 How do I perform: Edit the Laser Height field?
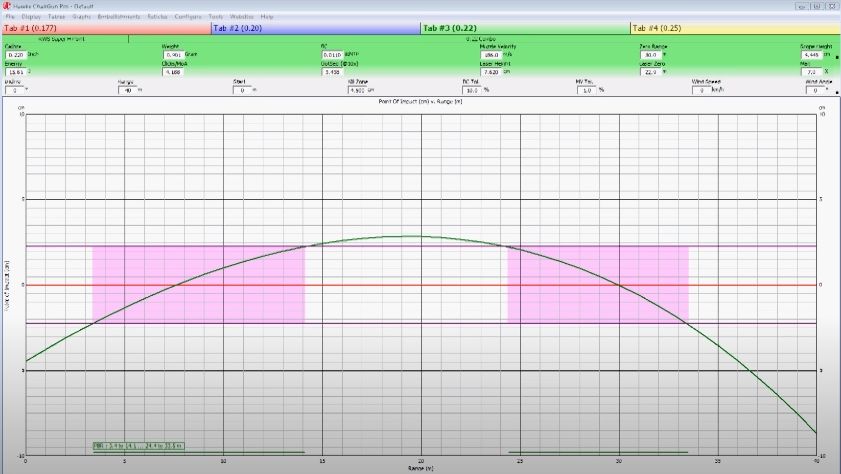[x=491, y=72]
